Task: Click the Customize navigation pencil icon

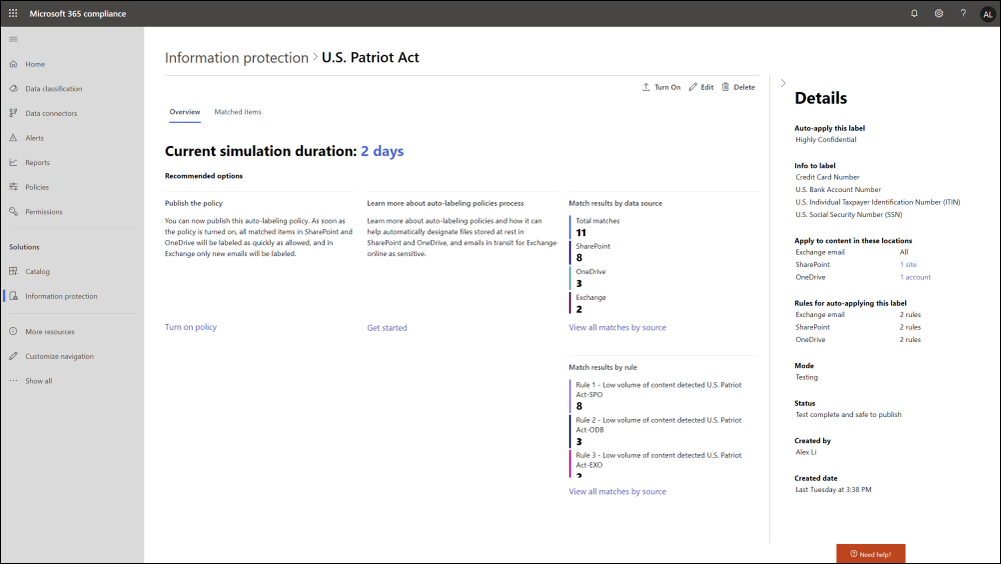Action: pos(13,356)
